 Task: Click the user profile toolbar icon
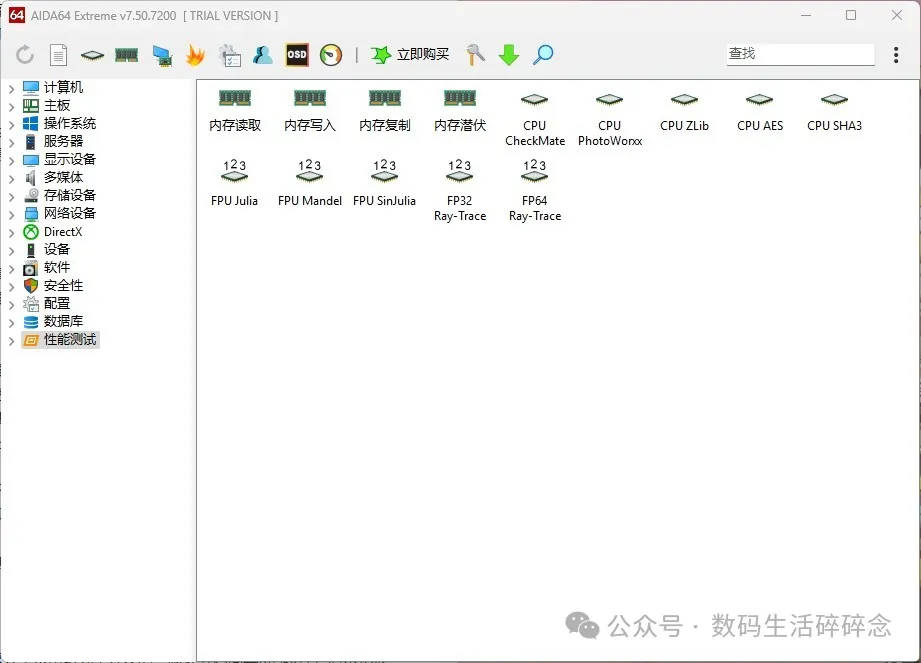[x=263, y=55]
